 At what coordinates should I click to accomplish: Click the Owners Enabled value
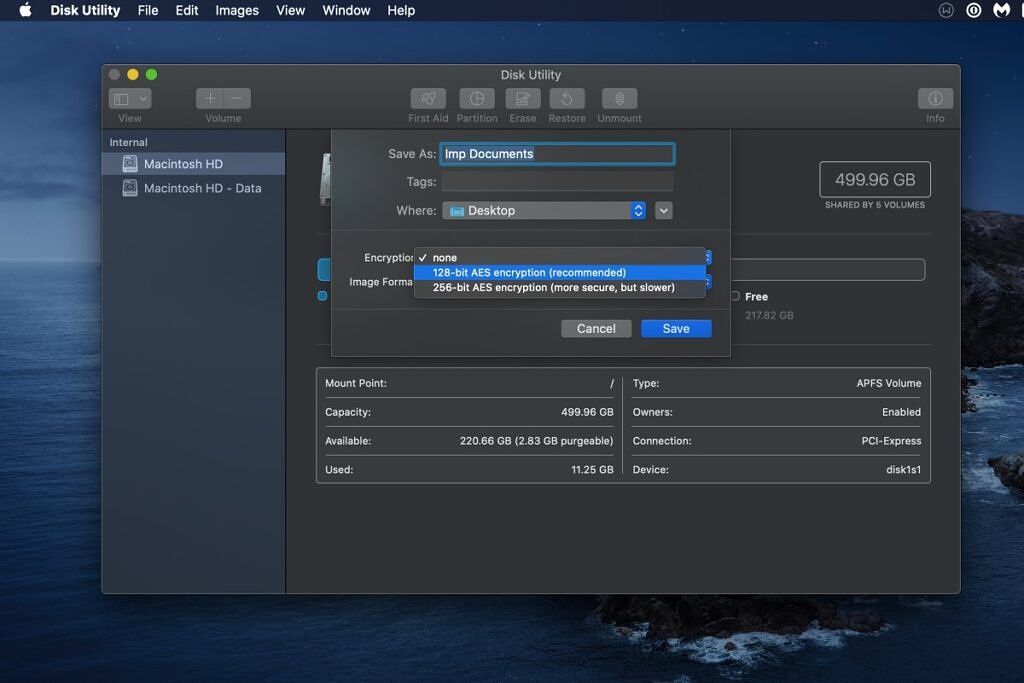(901, 412)
